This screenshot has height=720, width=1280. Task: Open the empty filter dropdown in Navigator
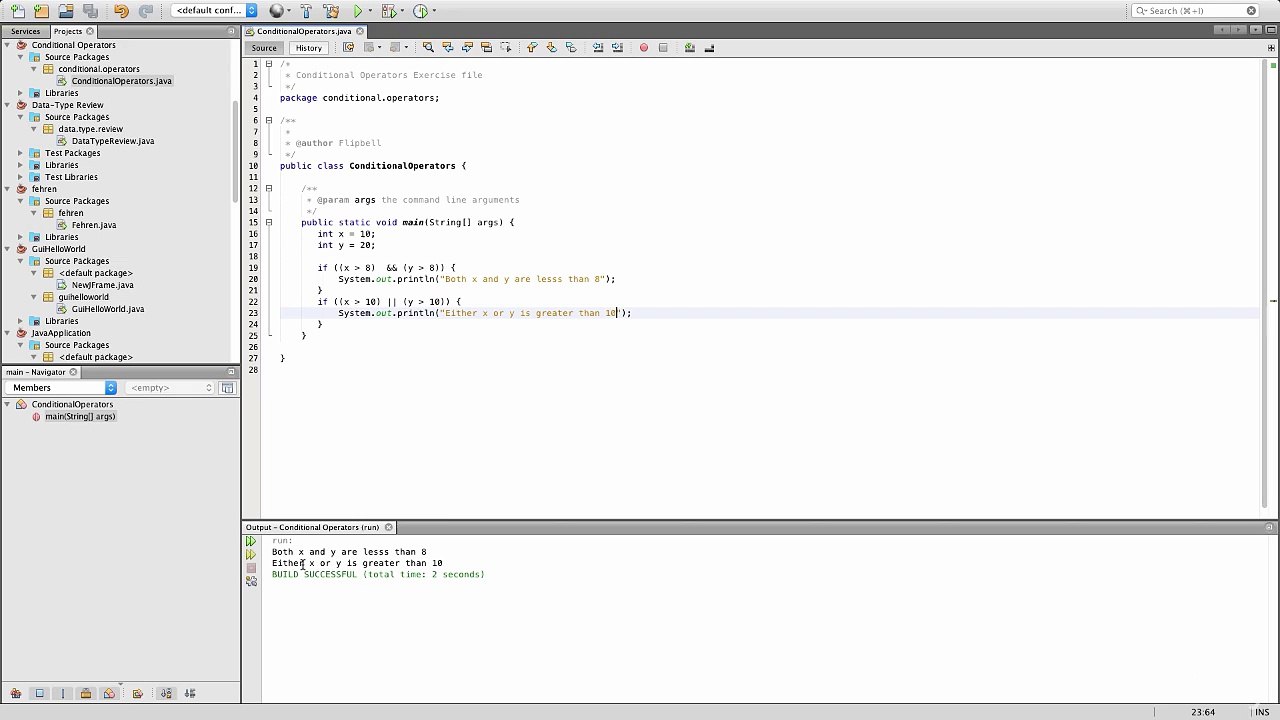tap(169, 388)
